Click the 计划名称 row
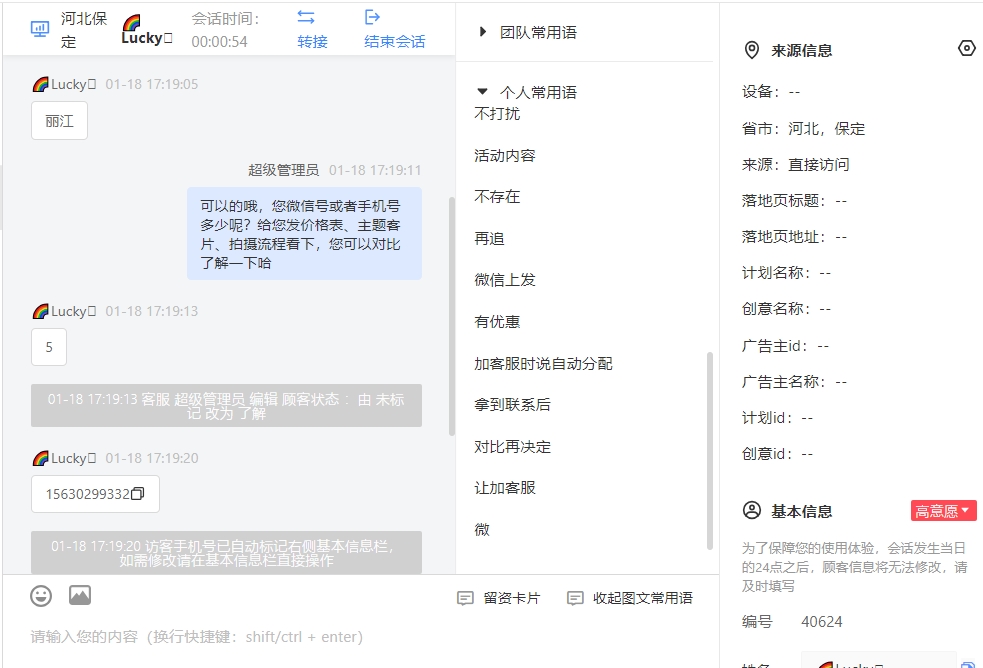 (x=786, y=273)
